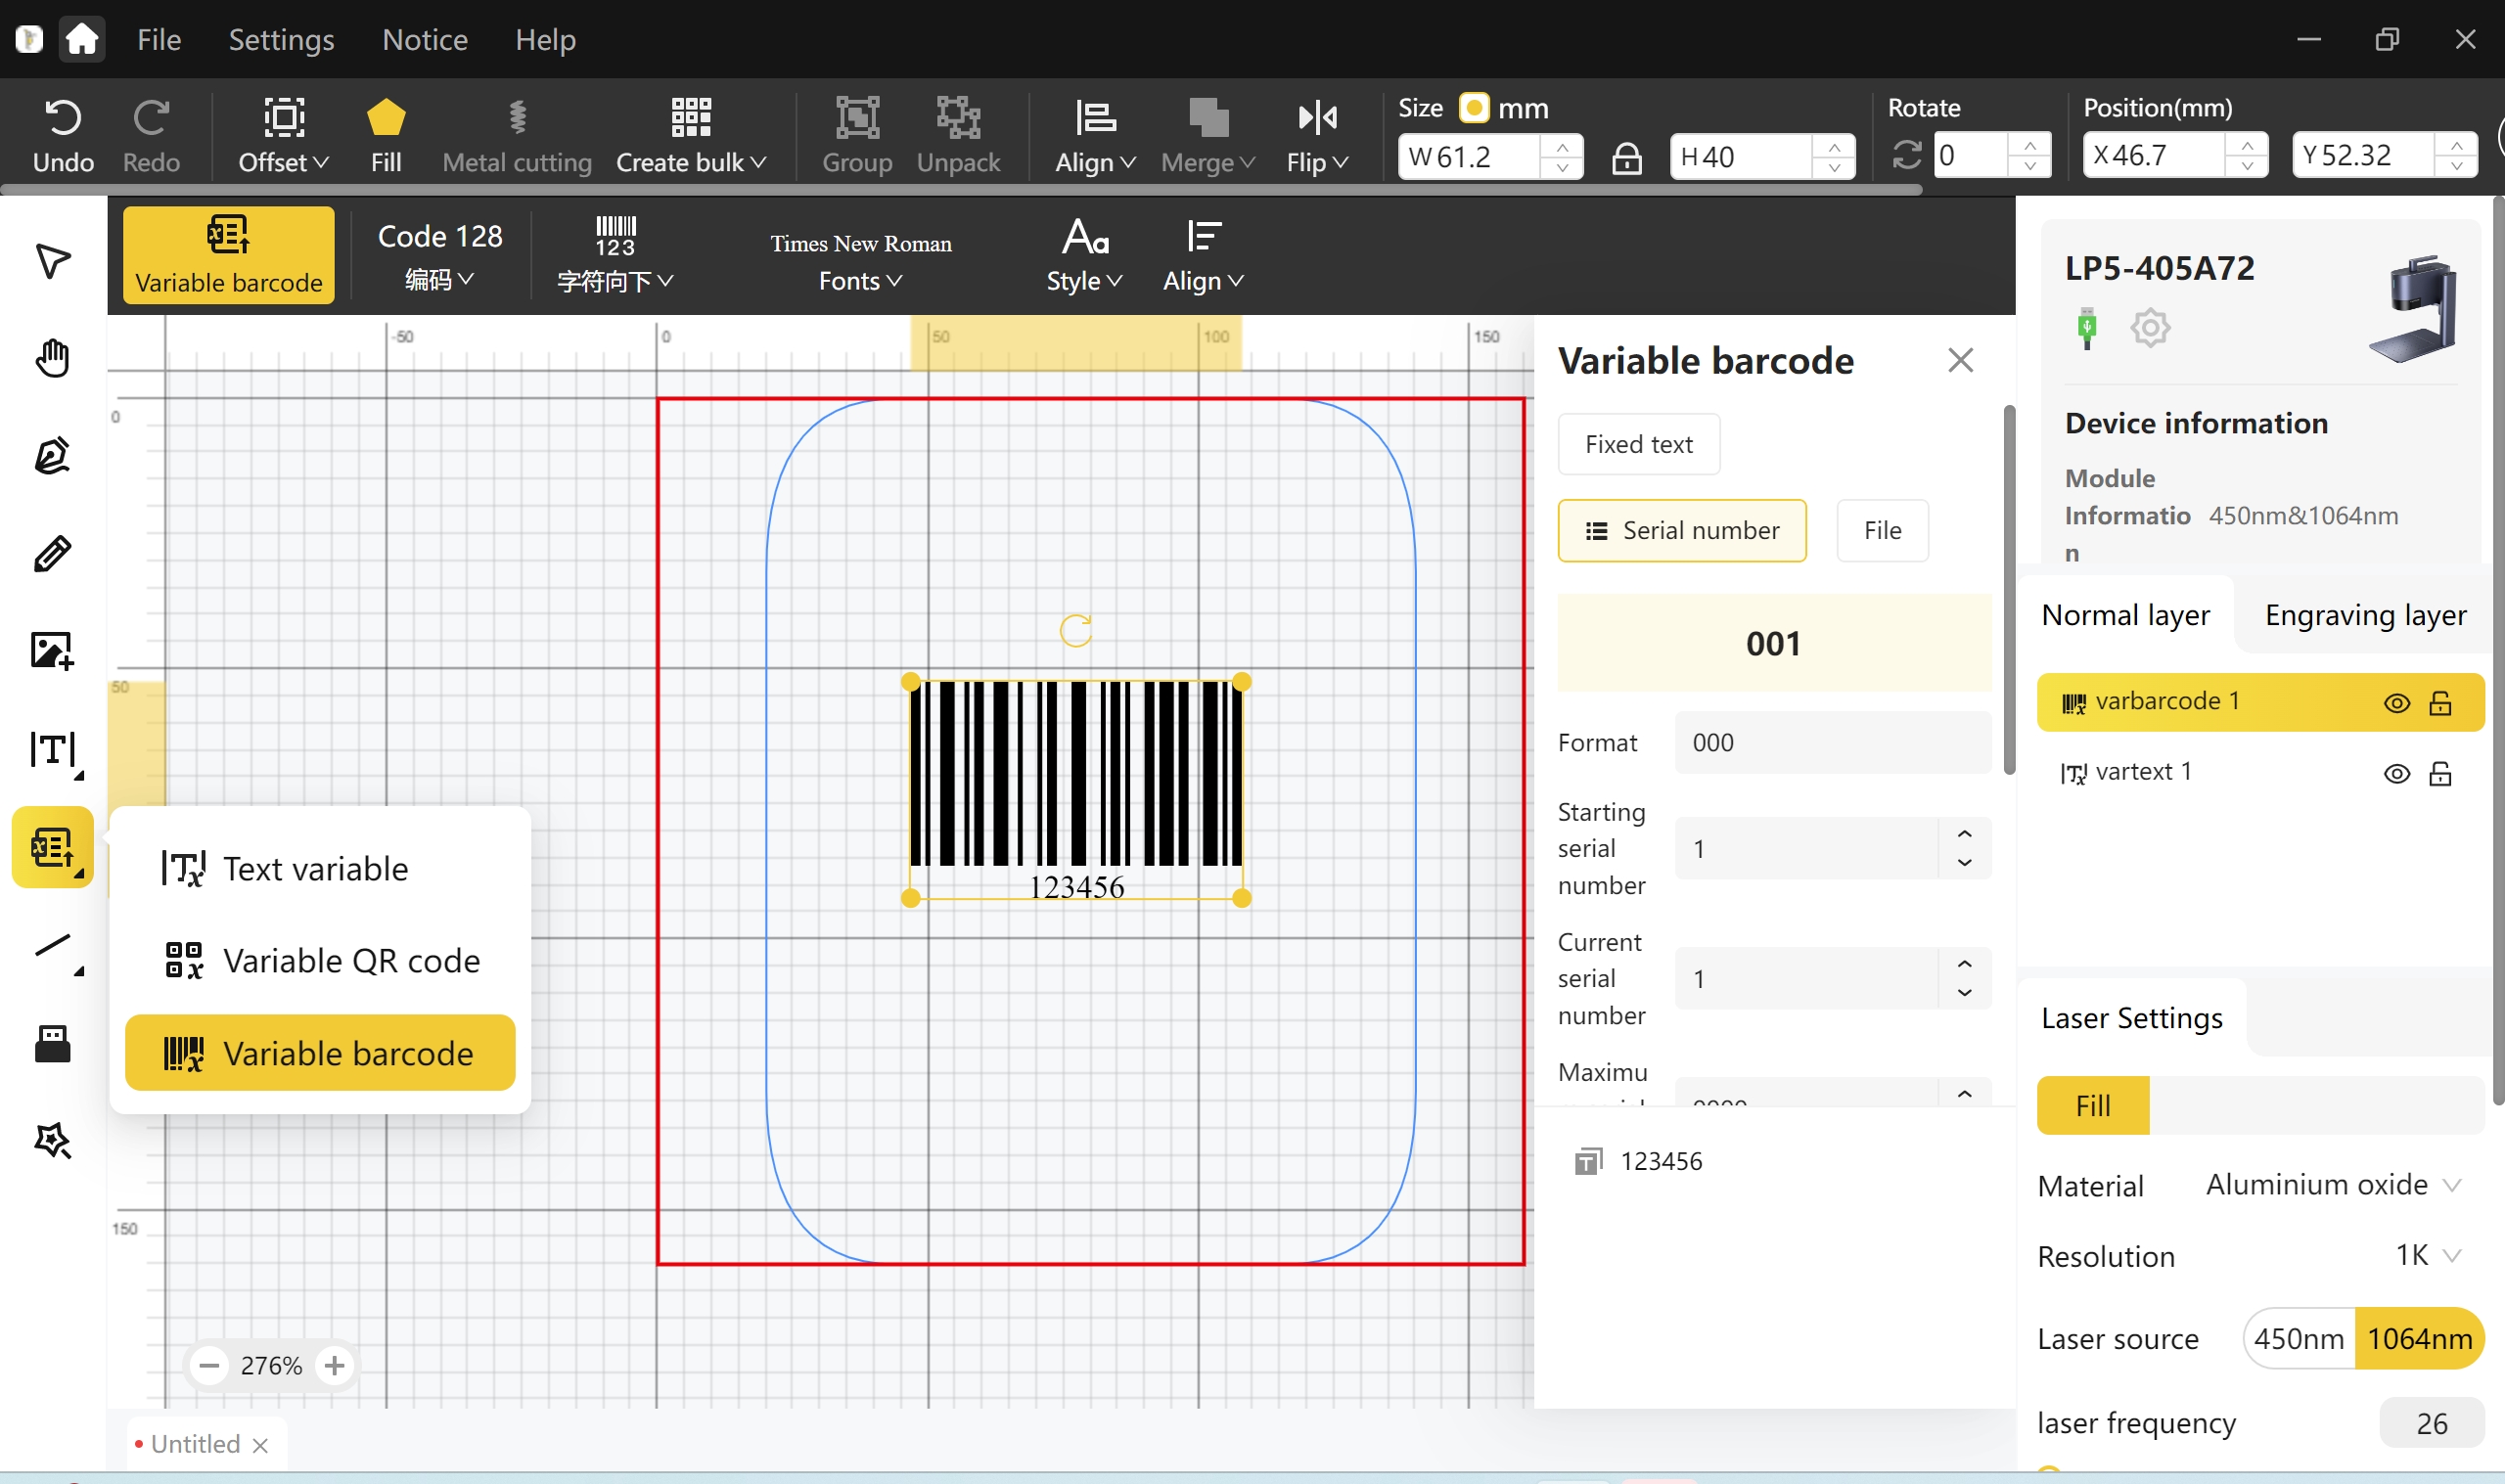This screenshot has height=1484, width=2505.
Task: Close the Variable barcode panel
Action: pyautogui.click(x=1960, y=360)
